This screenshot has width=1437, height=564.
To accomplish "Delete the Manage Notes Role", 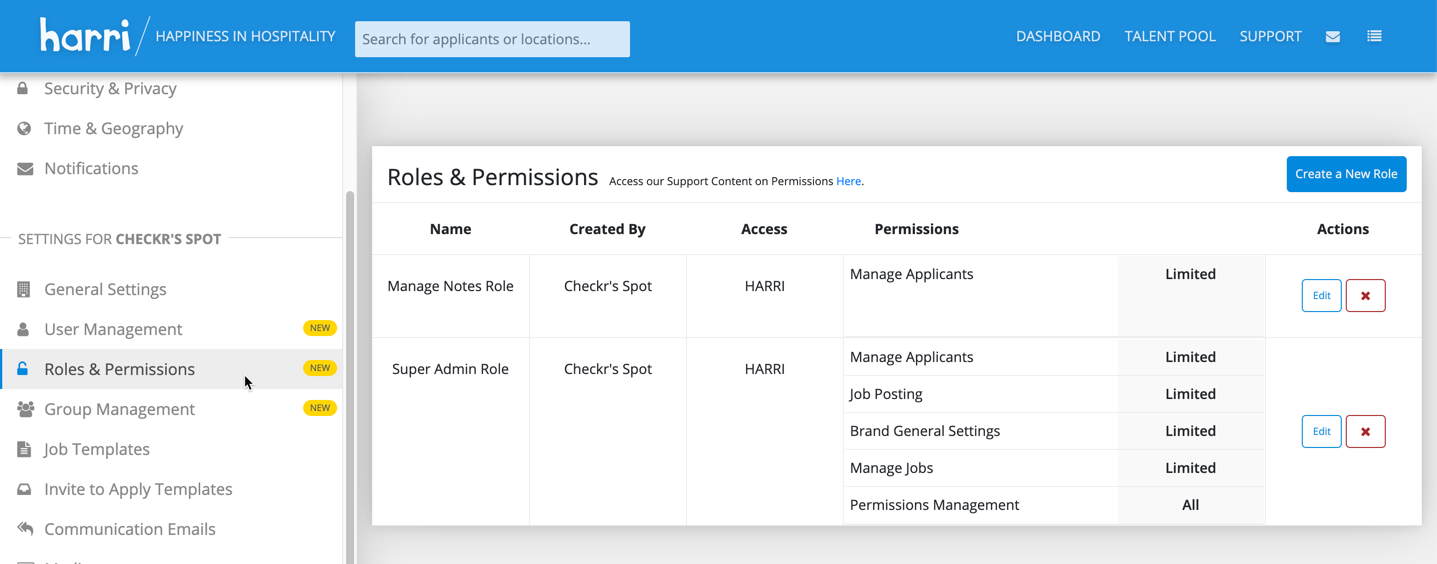I will 1365,296.
